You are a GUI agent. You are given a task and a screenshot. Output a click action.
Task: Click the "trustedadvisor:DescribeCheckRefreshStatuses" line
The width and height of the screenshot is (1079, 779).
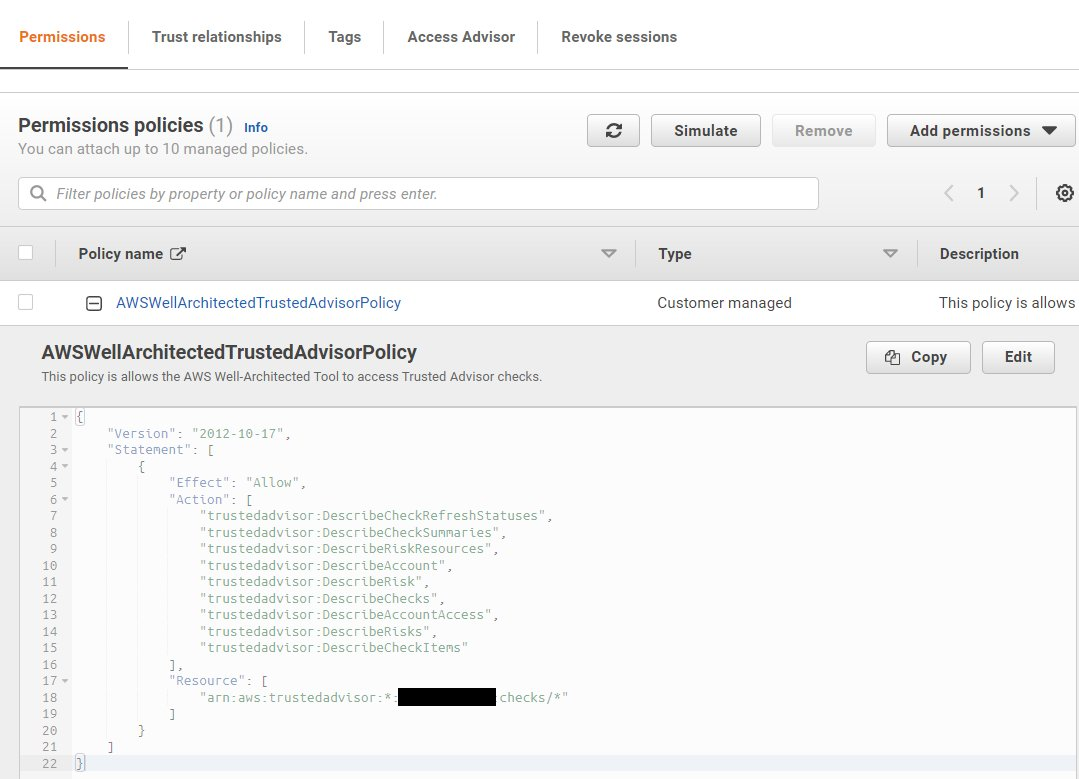point(376,516)
